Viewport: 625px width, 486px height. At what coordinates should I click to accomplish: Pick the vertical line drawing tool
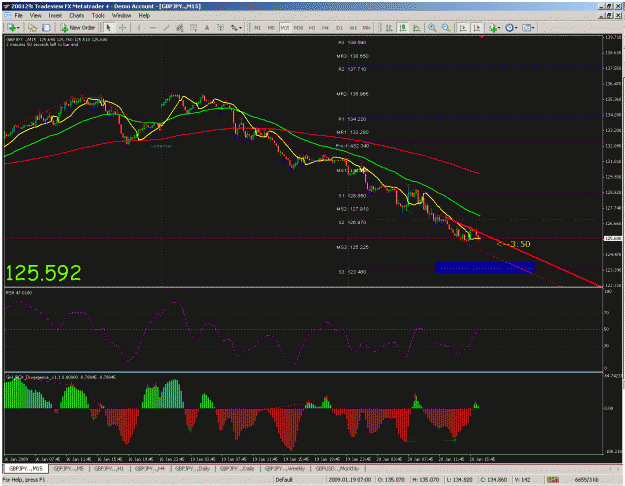[x=139, y=28]
